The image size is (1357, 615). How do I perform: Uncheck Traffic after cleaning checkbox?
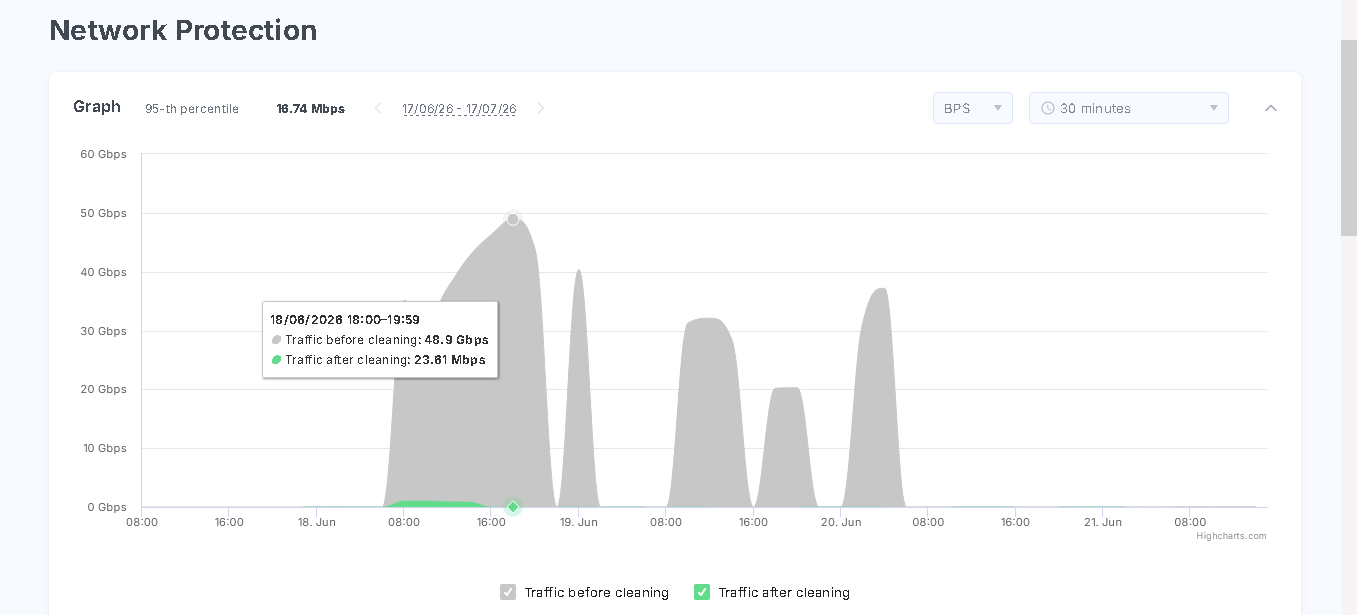(702, 592)
